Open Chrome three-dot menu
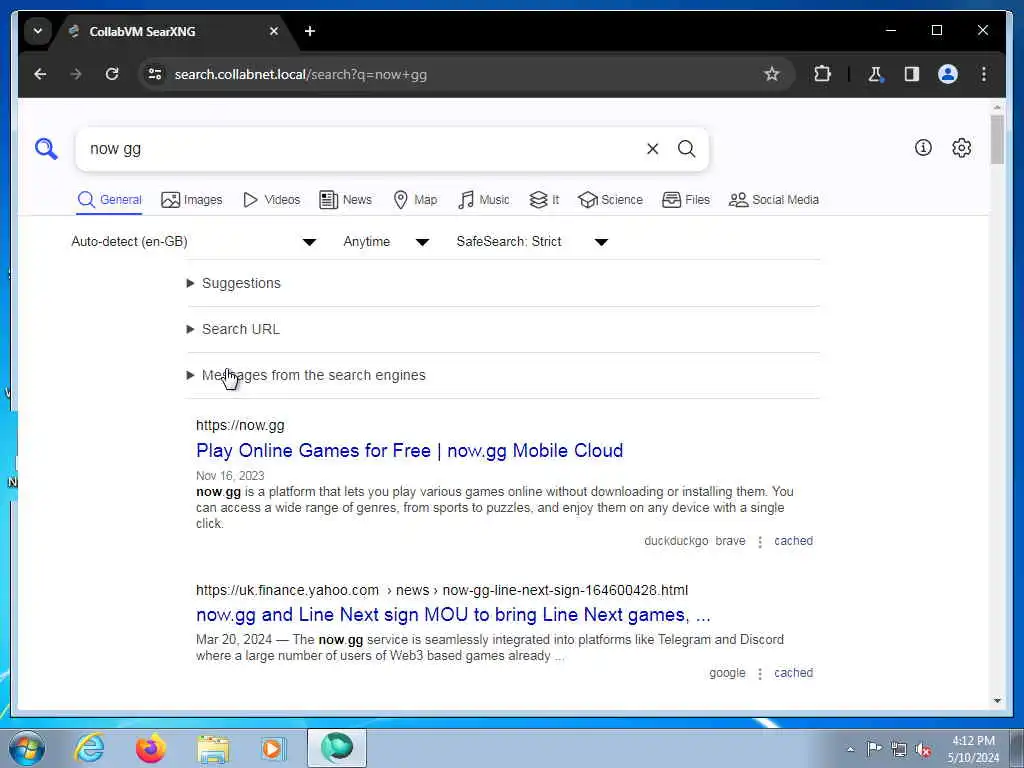This screenshot has height=768, width=1024. point(984,74)
